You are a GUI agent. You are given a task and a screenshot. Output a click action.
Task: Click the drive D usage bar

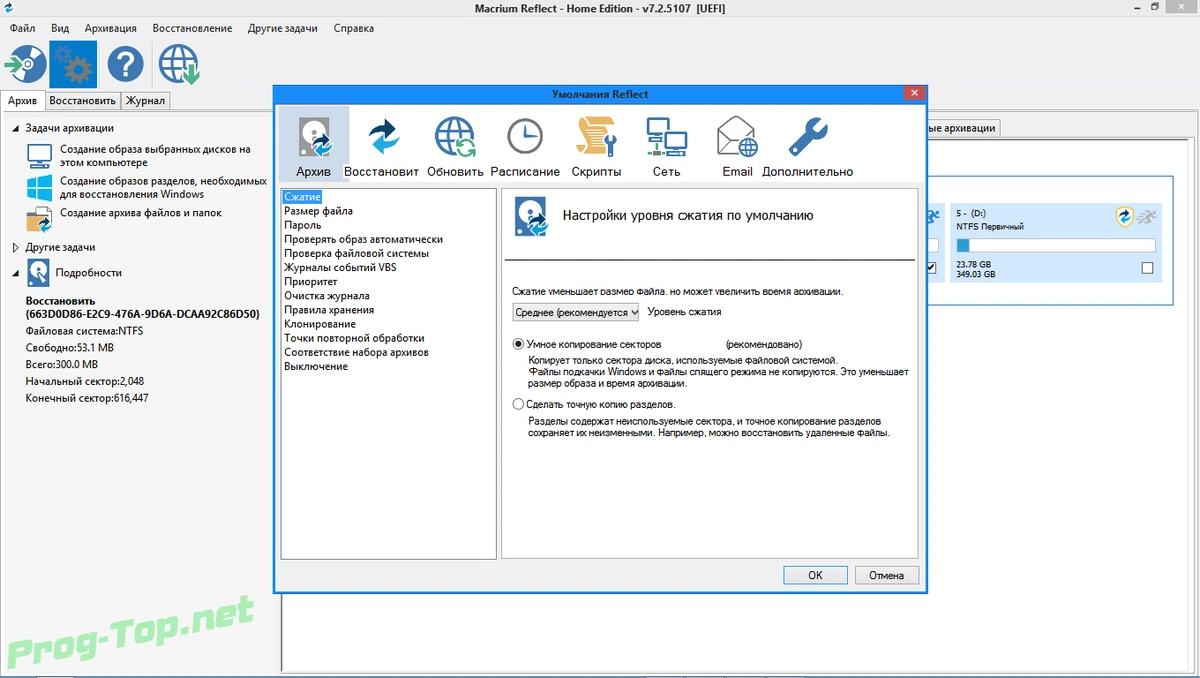tap(1055, 245)
